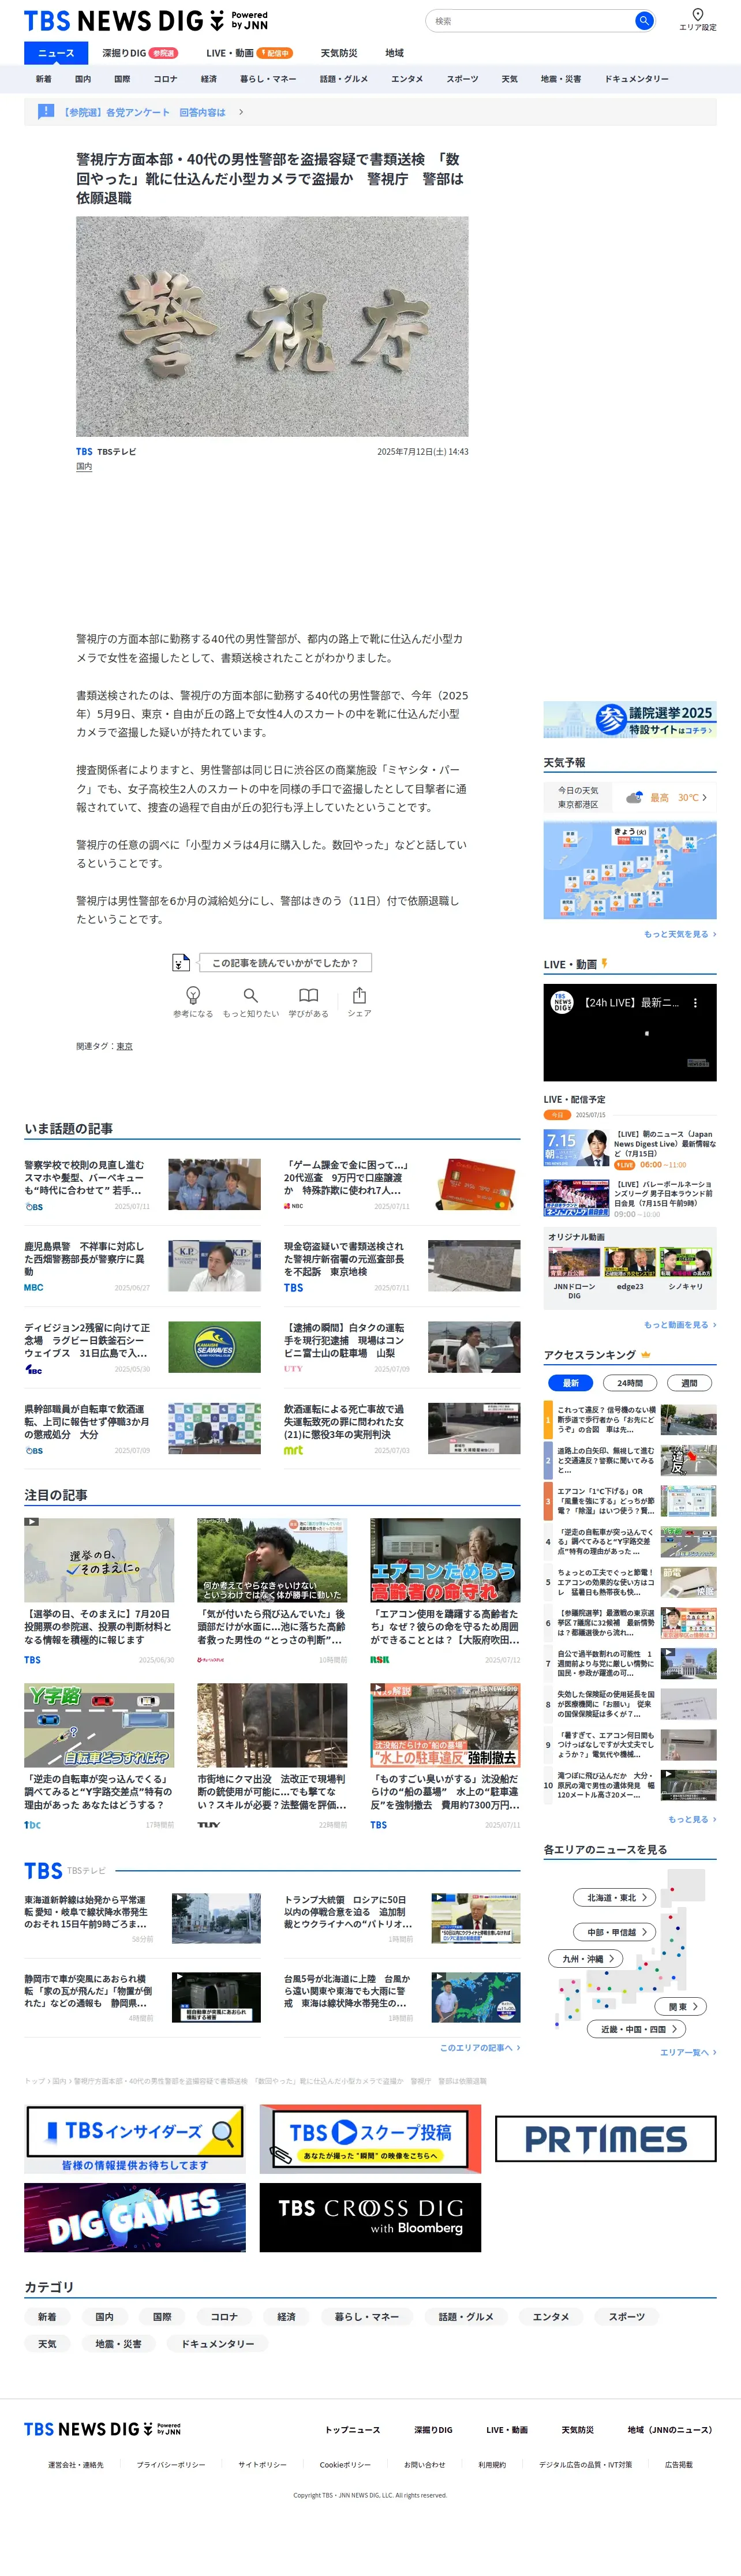Click the alert exclamation icon in notice bar
Image resolution: width=741 pixels, height=2576 pixels.
pos(46,112)
